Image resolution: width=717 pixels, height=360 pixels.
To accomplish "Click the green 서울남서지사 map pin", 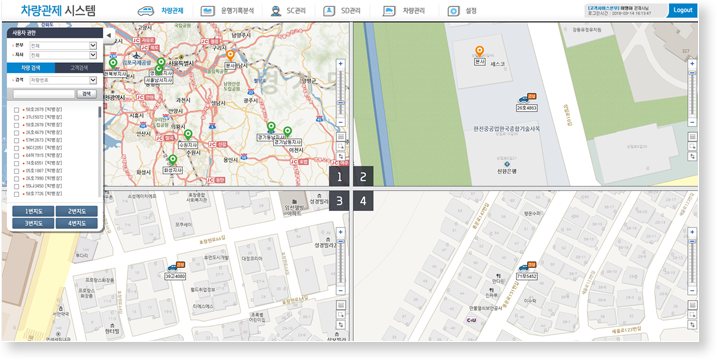I will click(159, 70).
